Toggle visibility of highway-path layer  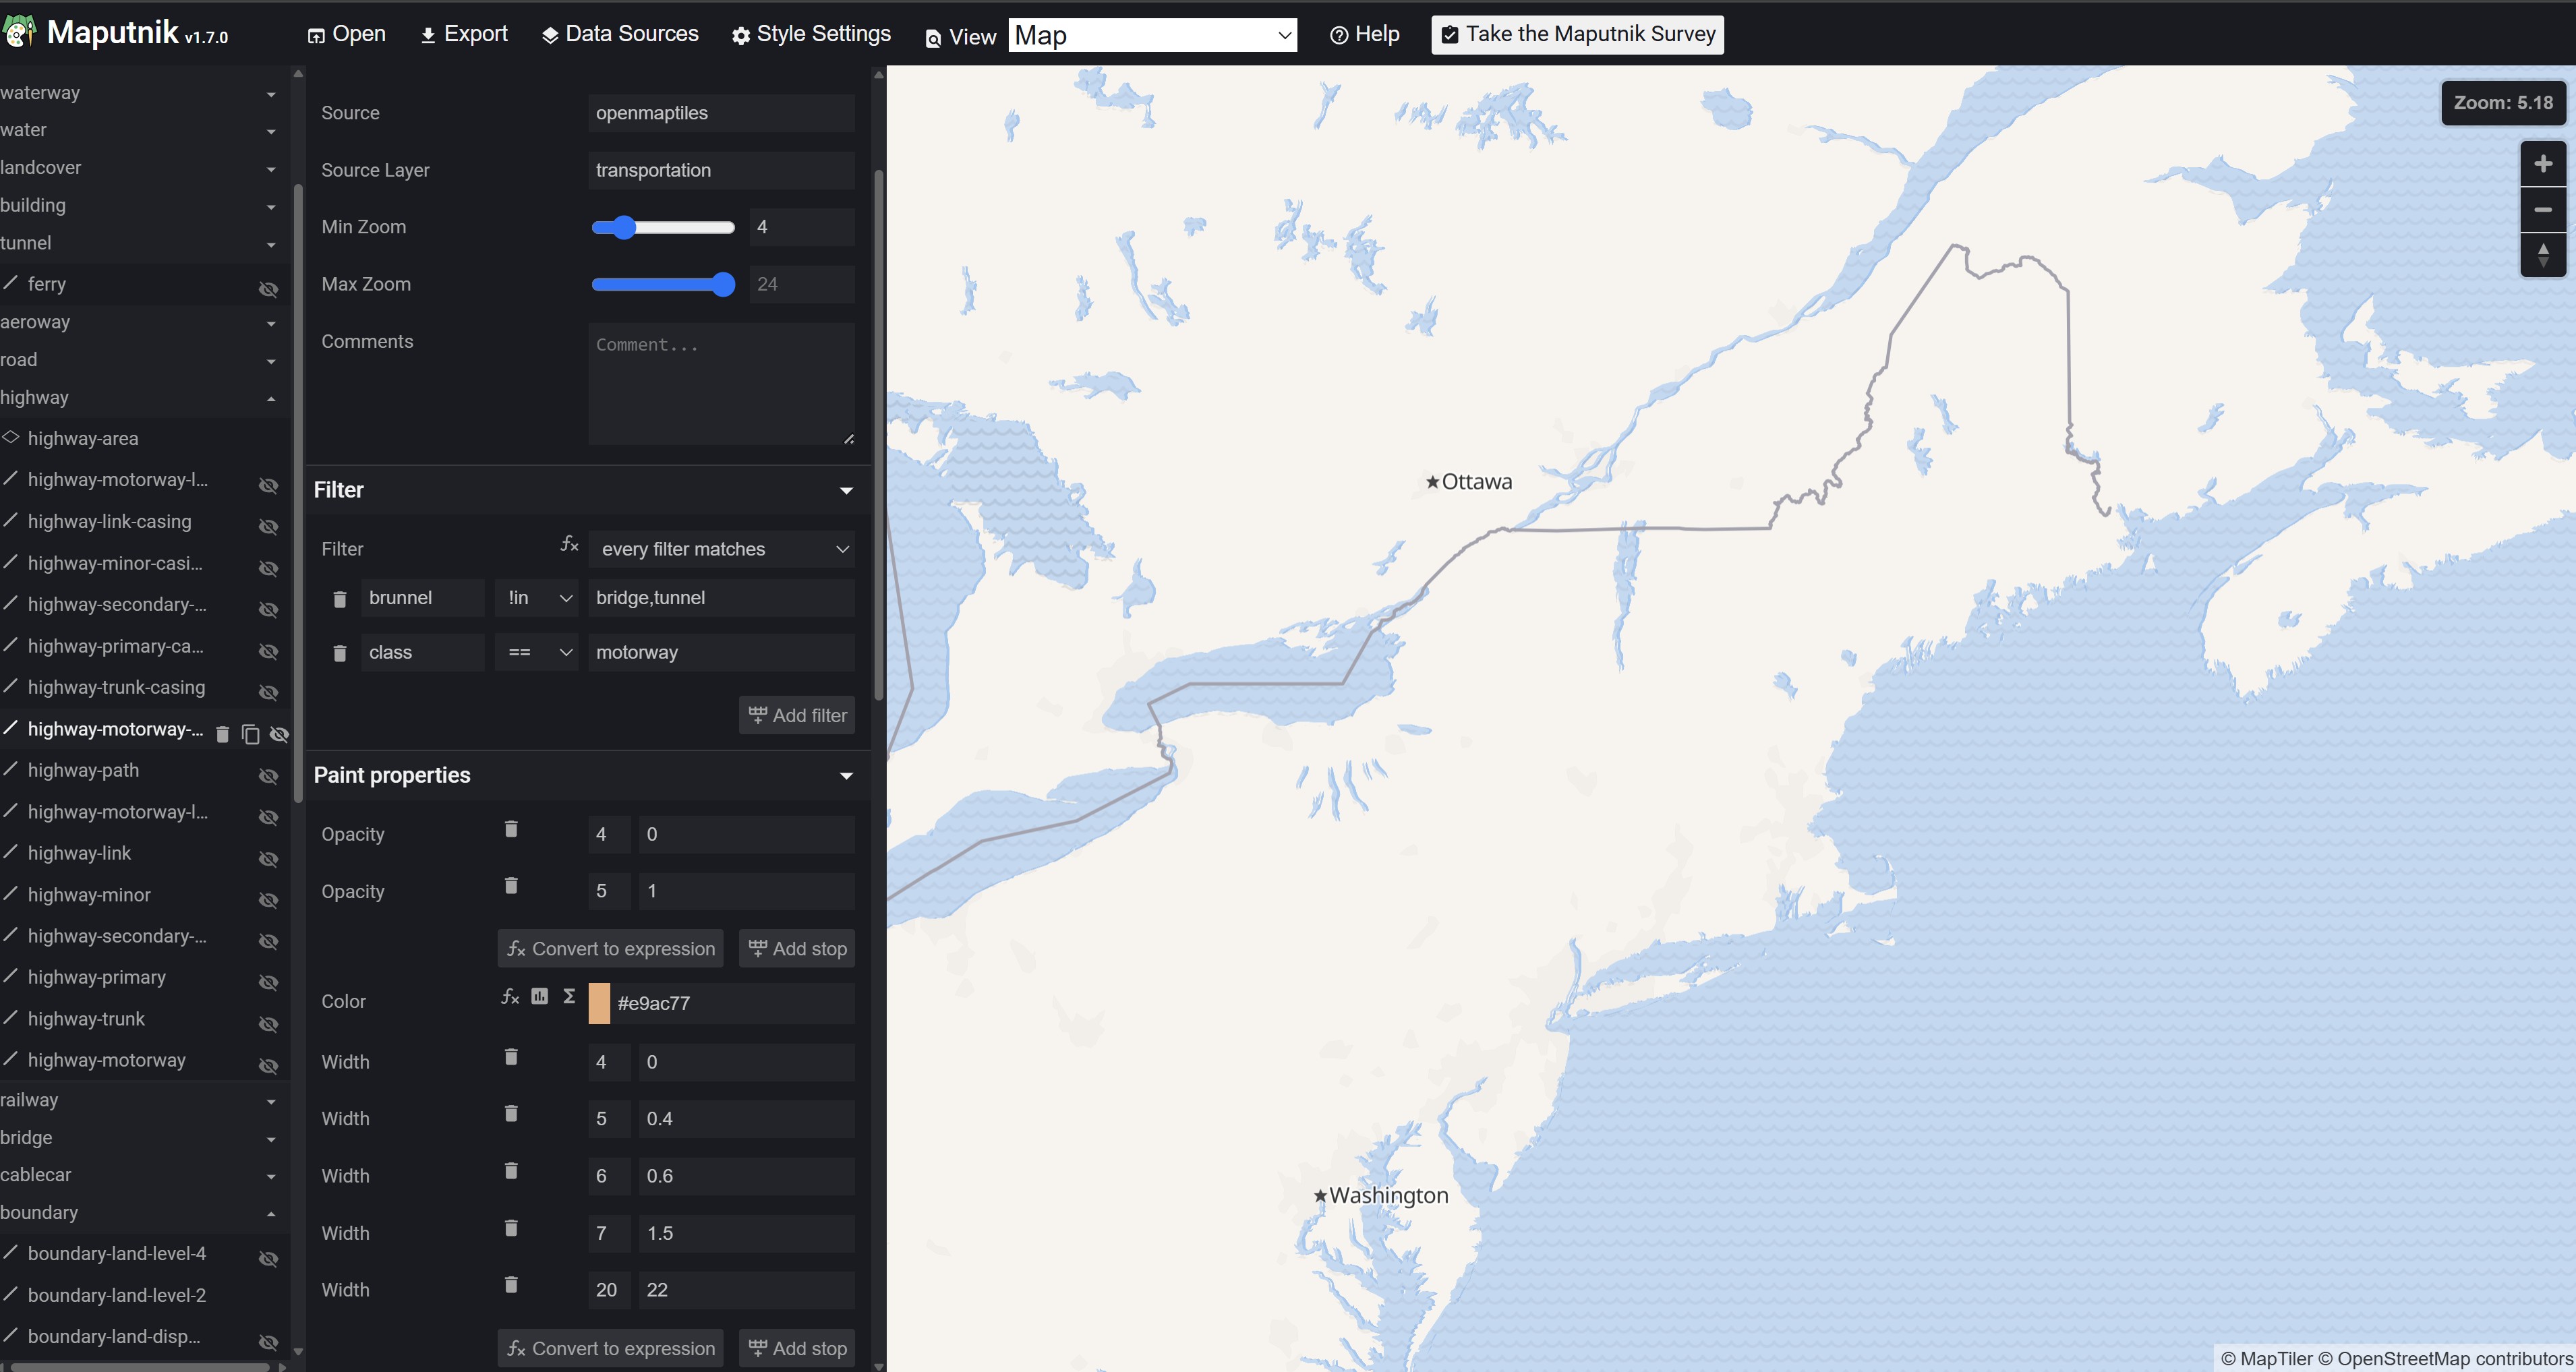click(269, 776)
